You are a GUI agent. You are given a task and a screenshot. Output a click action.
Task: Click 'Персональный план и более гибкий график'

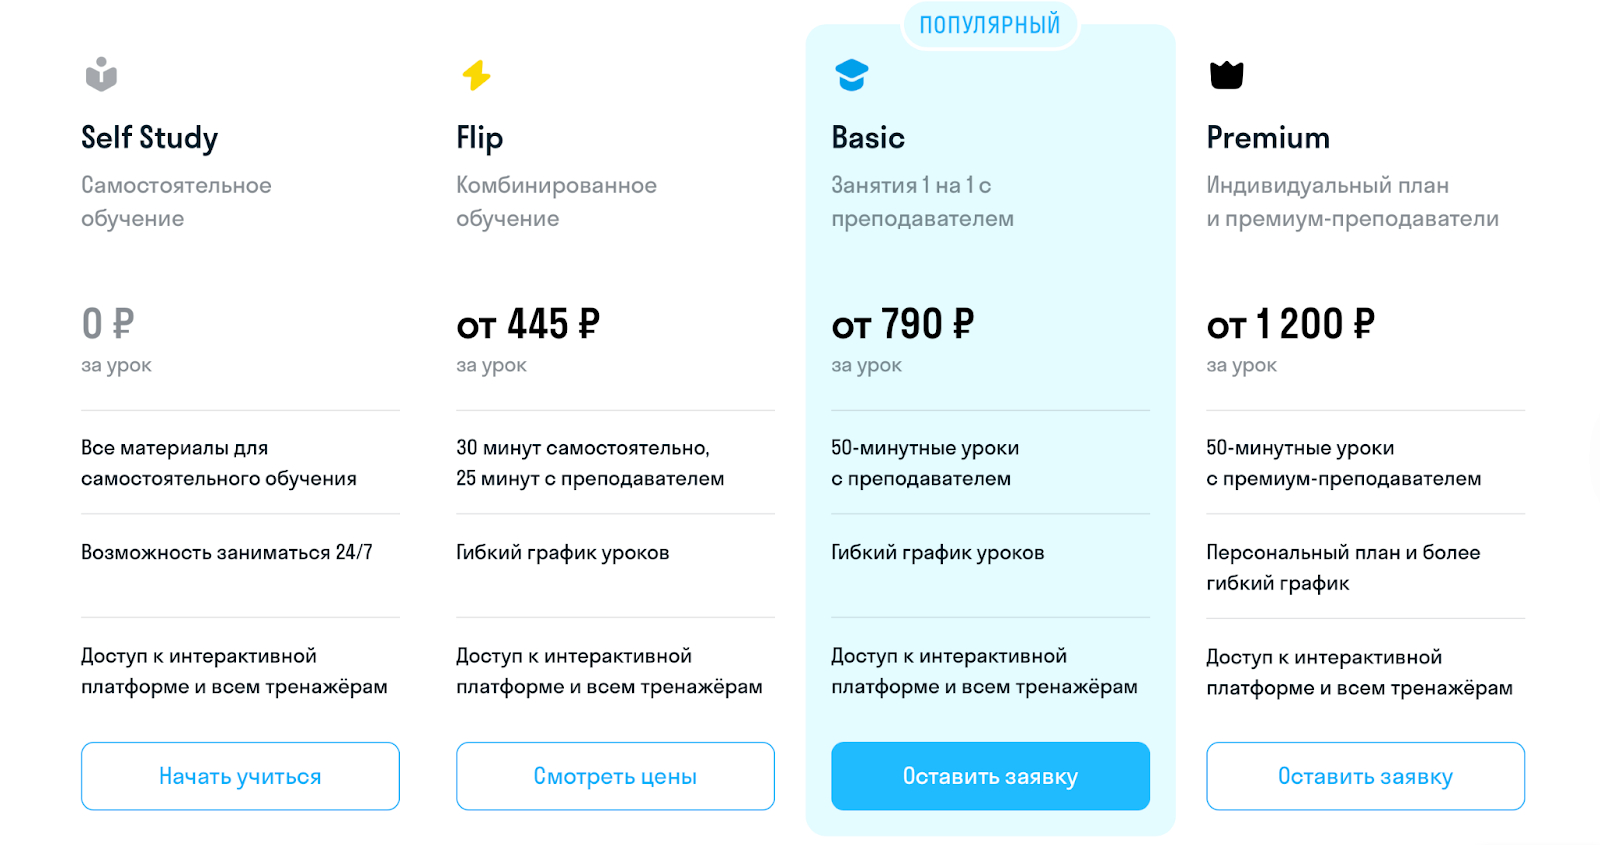pos(1342,567)
